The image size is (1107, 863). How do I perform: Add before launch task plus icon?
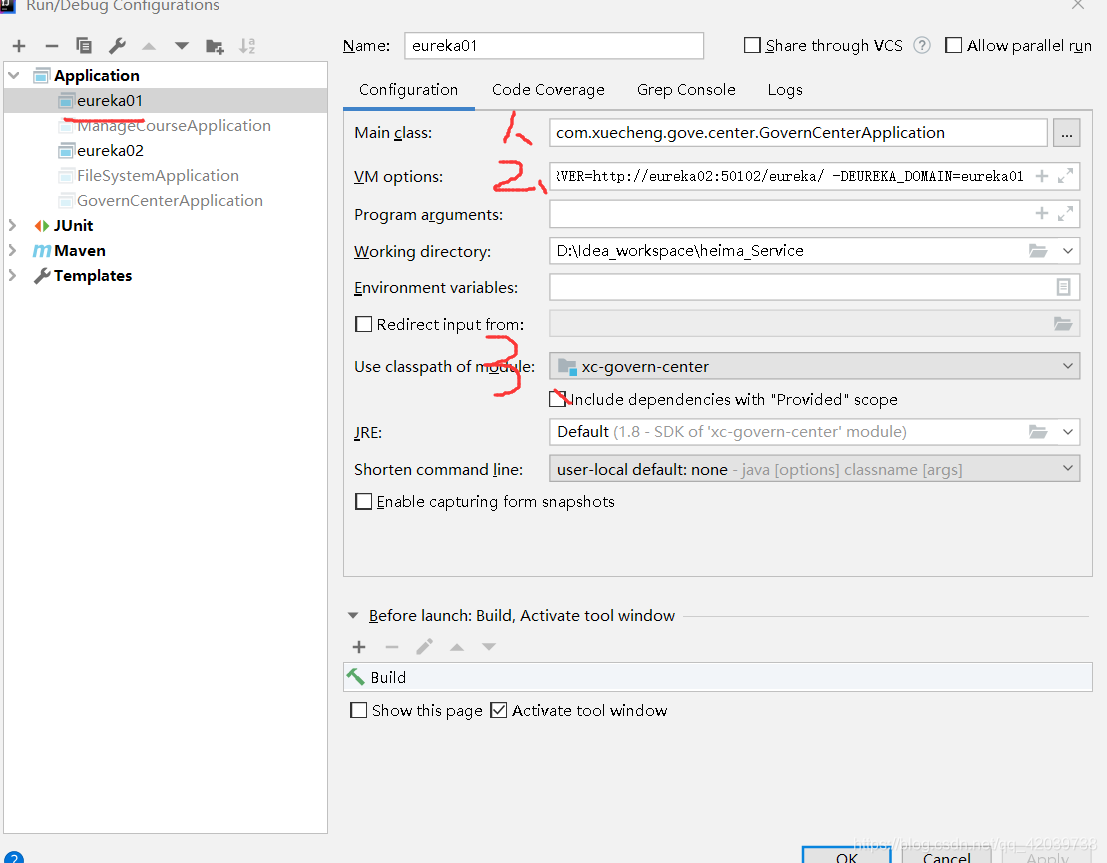tap(359, 647)
